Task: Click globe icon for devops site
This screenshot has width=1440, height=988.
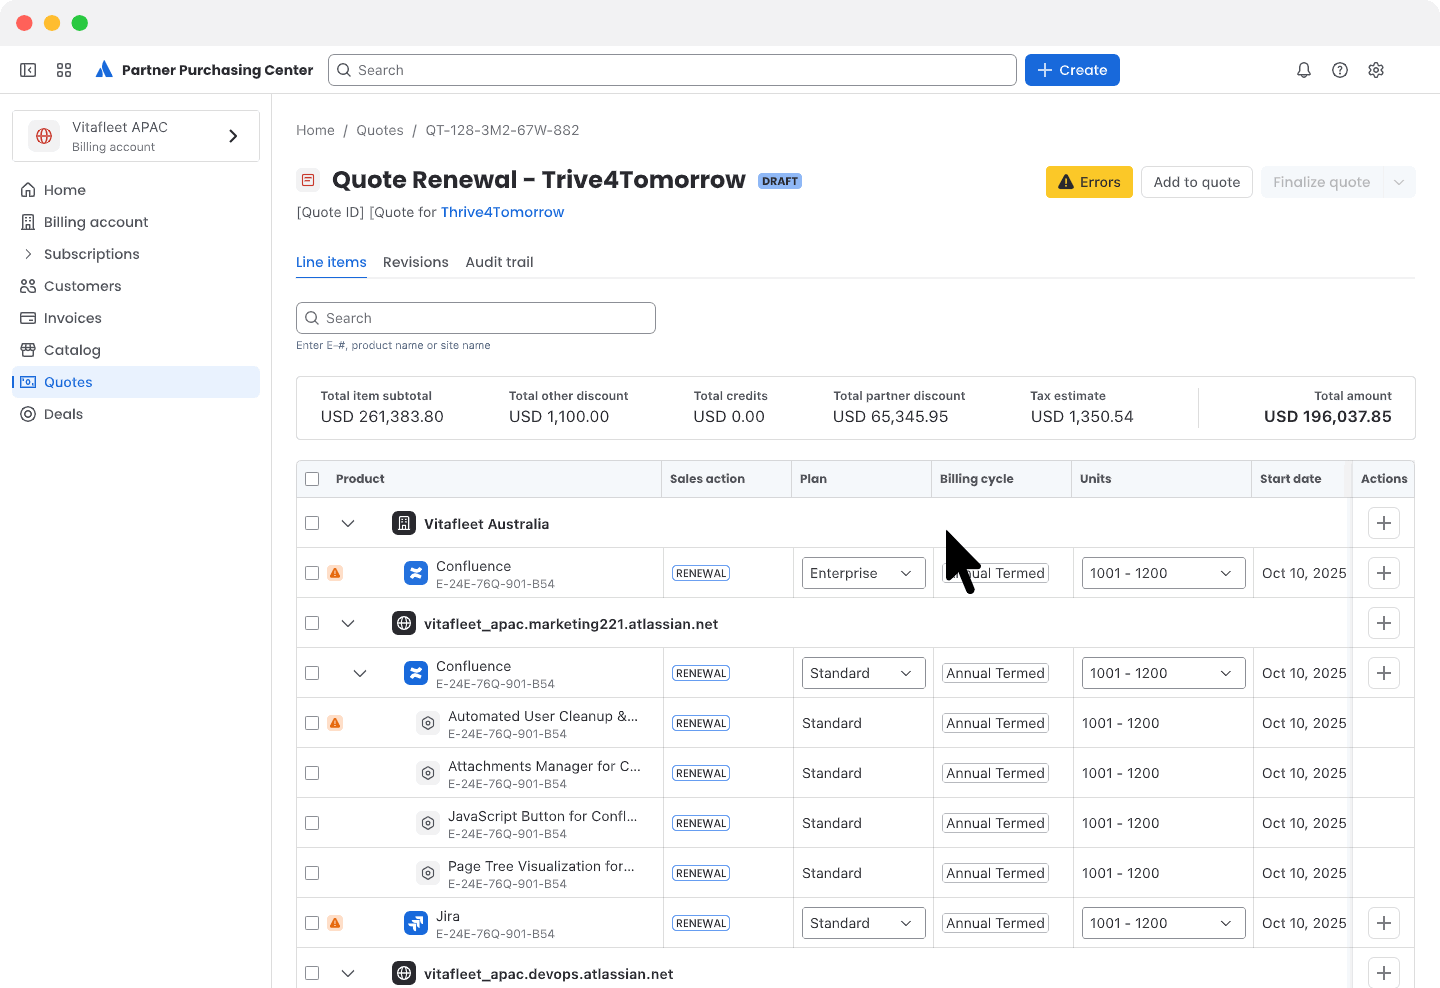Action: point(404,973)
